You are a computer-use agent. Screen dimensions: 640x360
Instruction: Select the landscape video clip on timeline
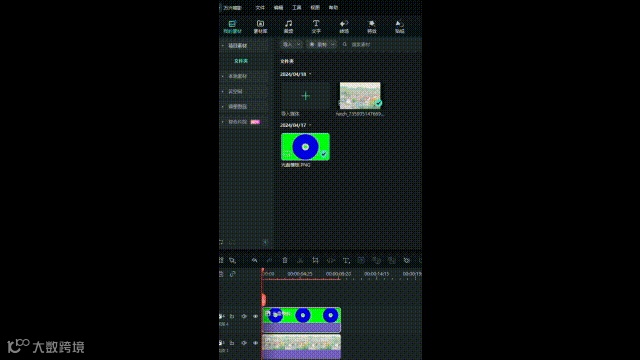pyautogui.click(x=302, y=347)
